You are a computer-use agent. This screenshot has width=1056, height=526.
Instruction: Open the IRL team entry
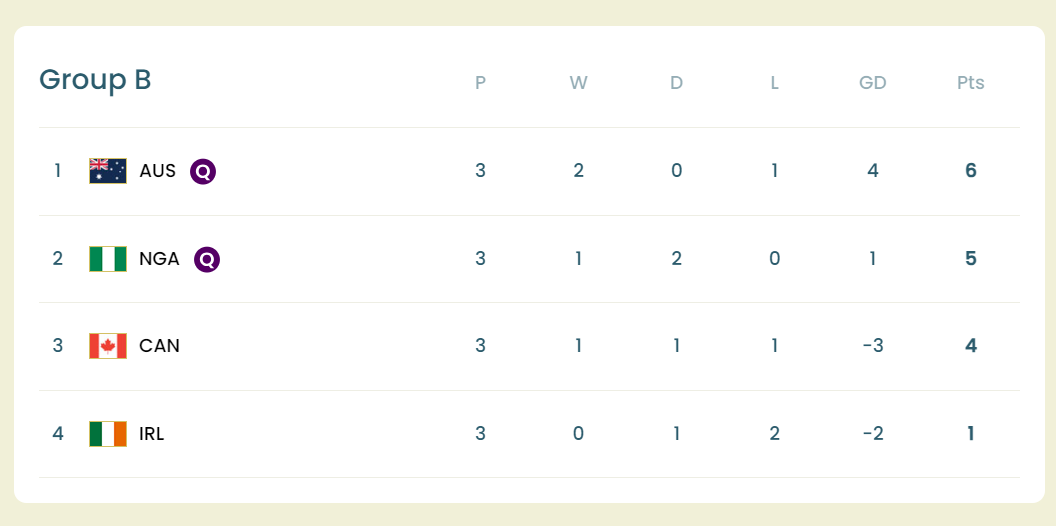coord(152,434)
